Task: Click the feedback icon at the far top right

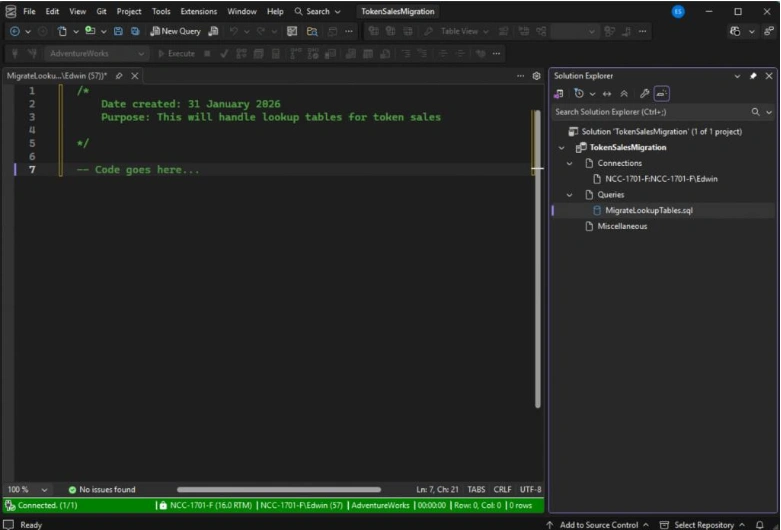Action: pyautogui.click(x=769, y=31)
